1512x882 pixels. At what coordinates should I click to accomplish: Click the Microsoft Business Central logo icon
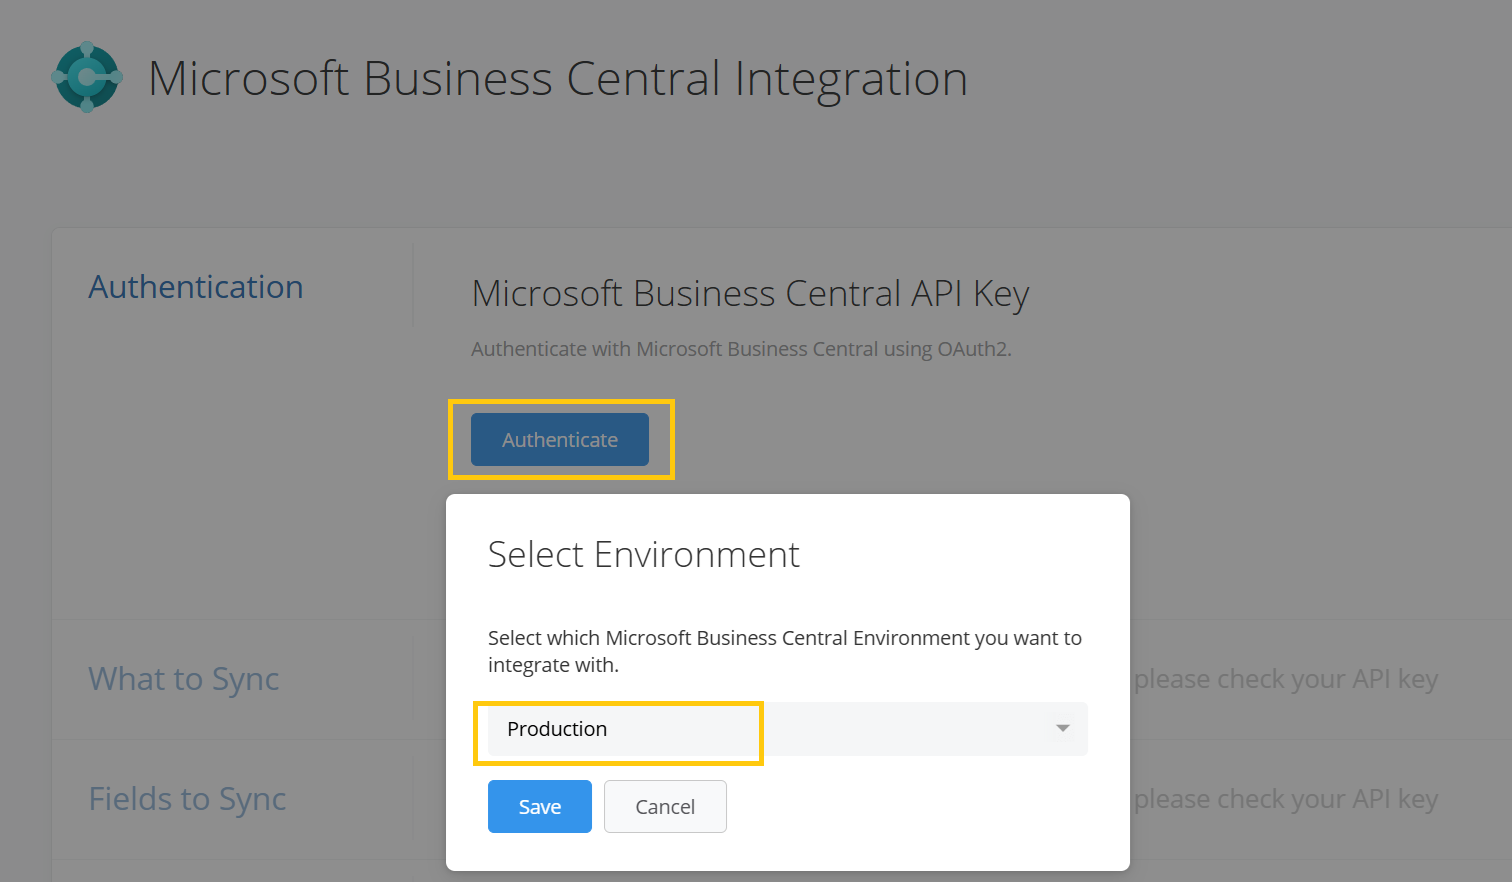87,77
